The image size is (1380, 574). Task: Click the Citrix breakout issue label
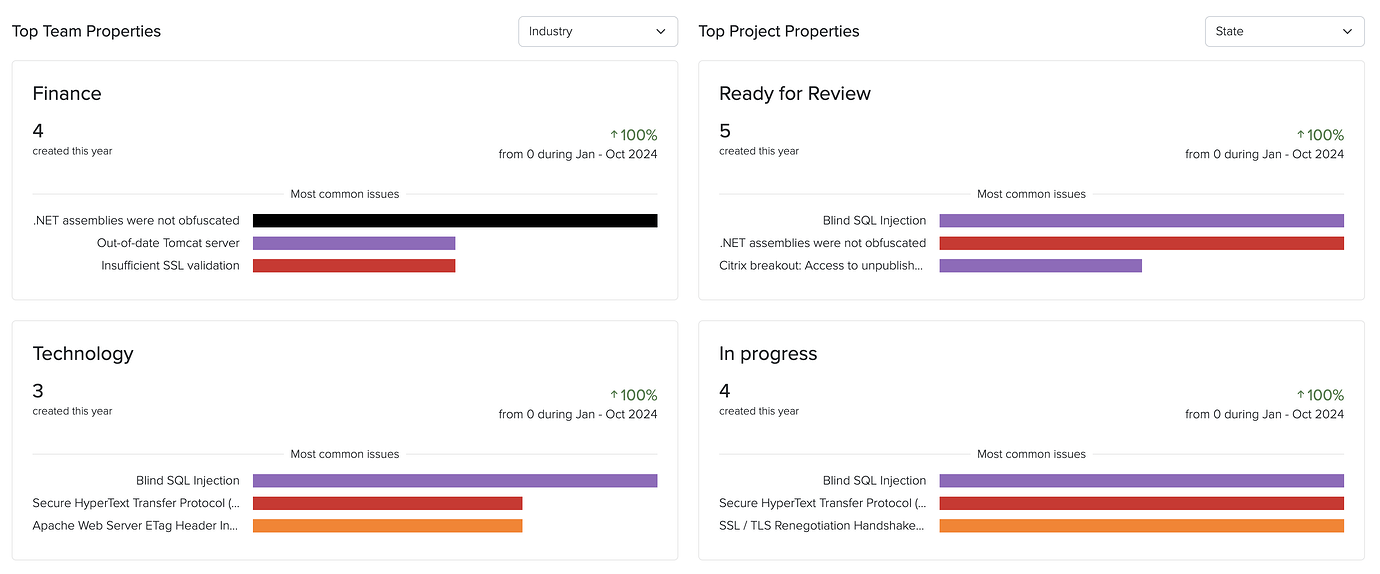[822, 266]
